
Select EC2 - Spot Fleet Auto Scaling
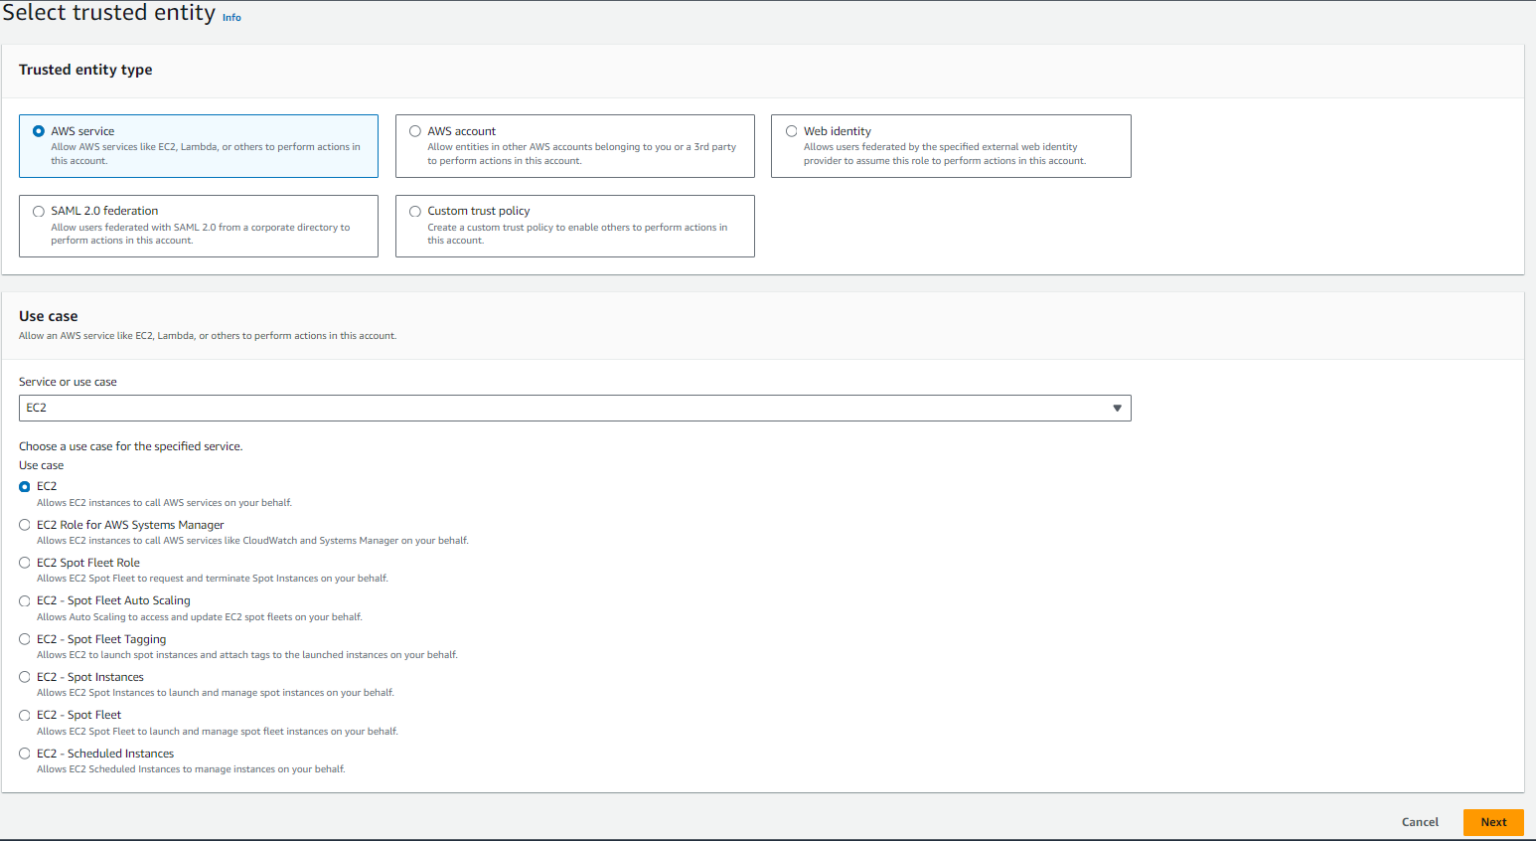24,600
